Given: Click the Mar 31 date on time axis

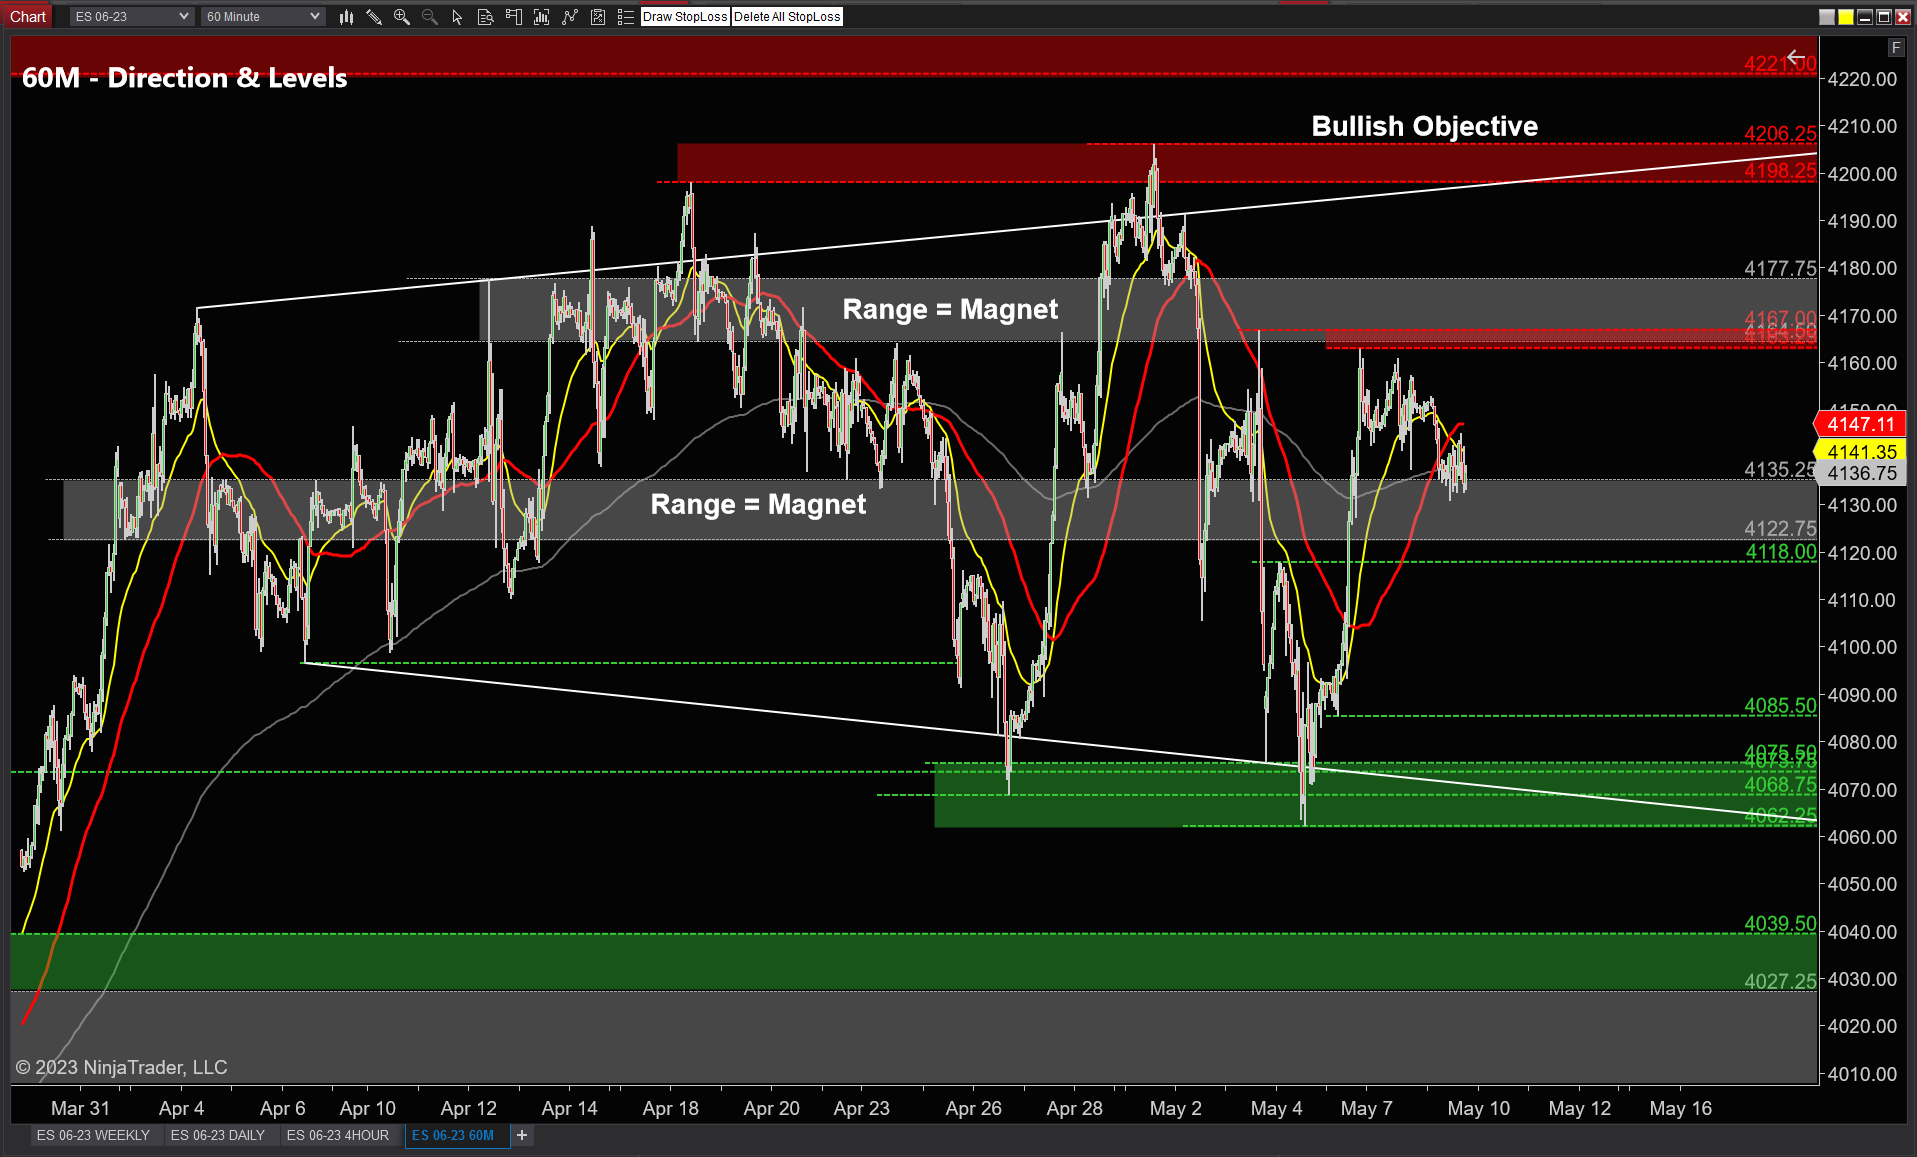Looking at the screenshot, I should point(80,1108).
